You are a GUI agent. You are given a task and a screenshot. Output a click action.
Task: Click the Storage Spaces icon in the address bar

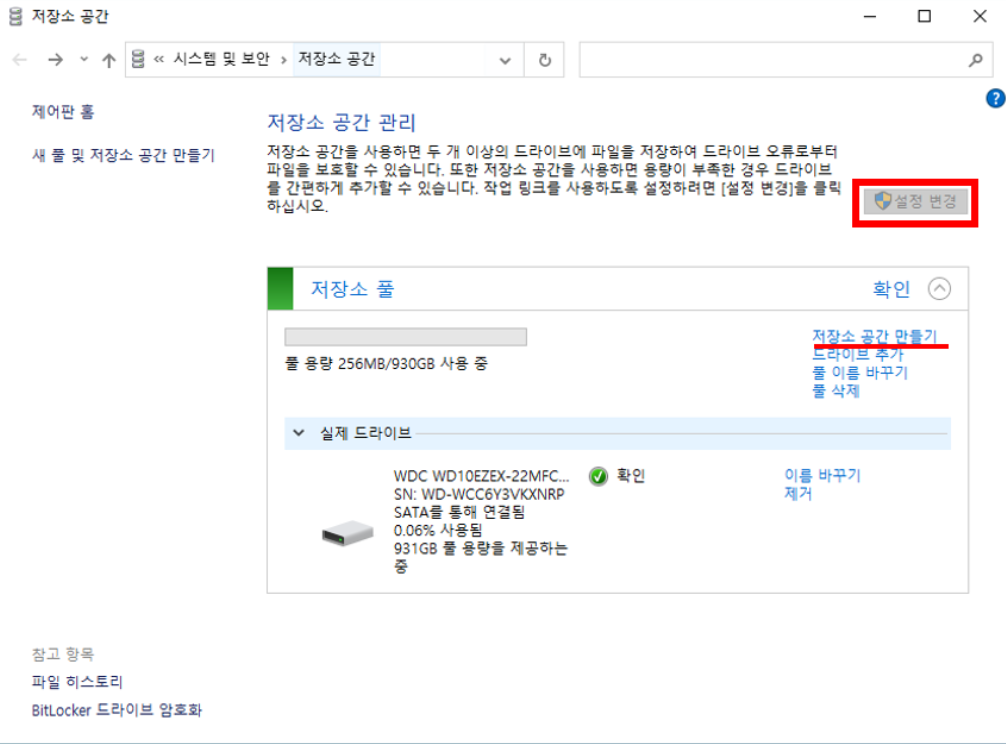click(x=138, y=59)
